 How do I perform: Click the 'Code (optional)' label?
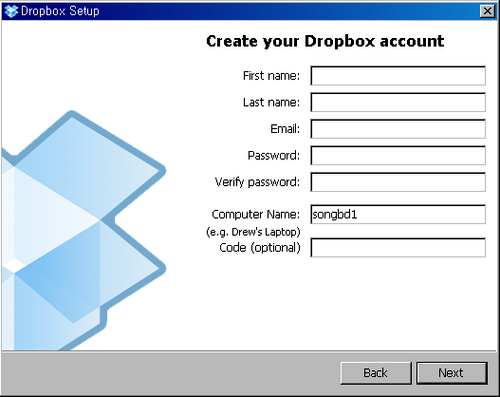pos(260,248)
